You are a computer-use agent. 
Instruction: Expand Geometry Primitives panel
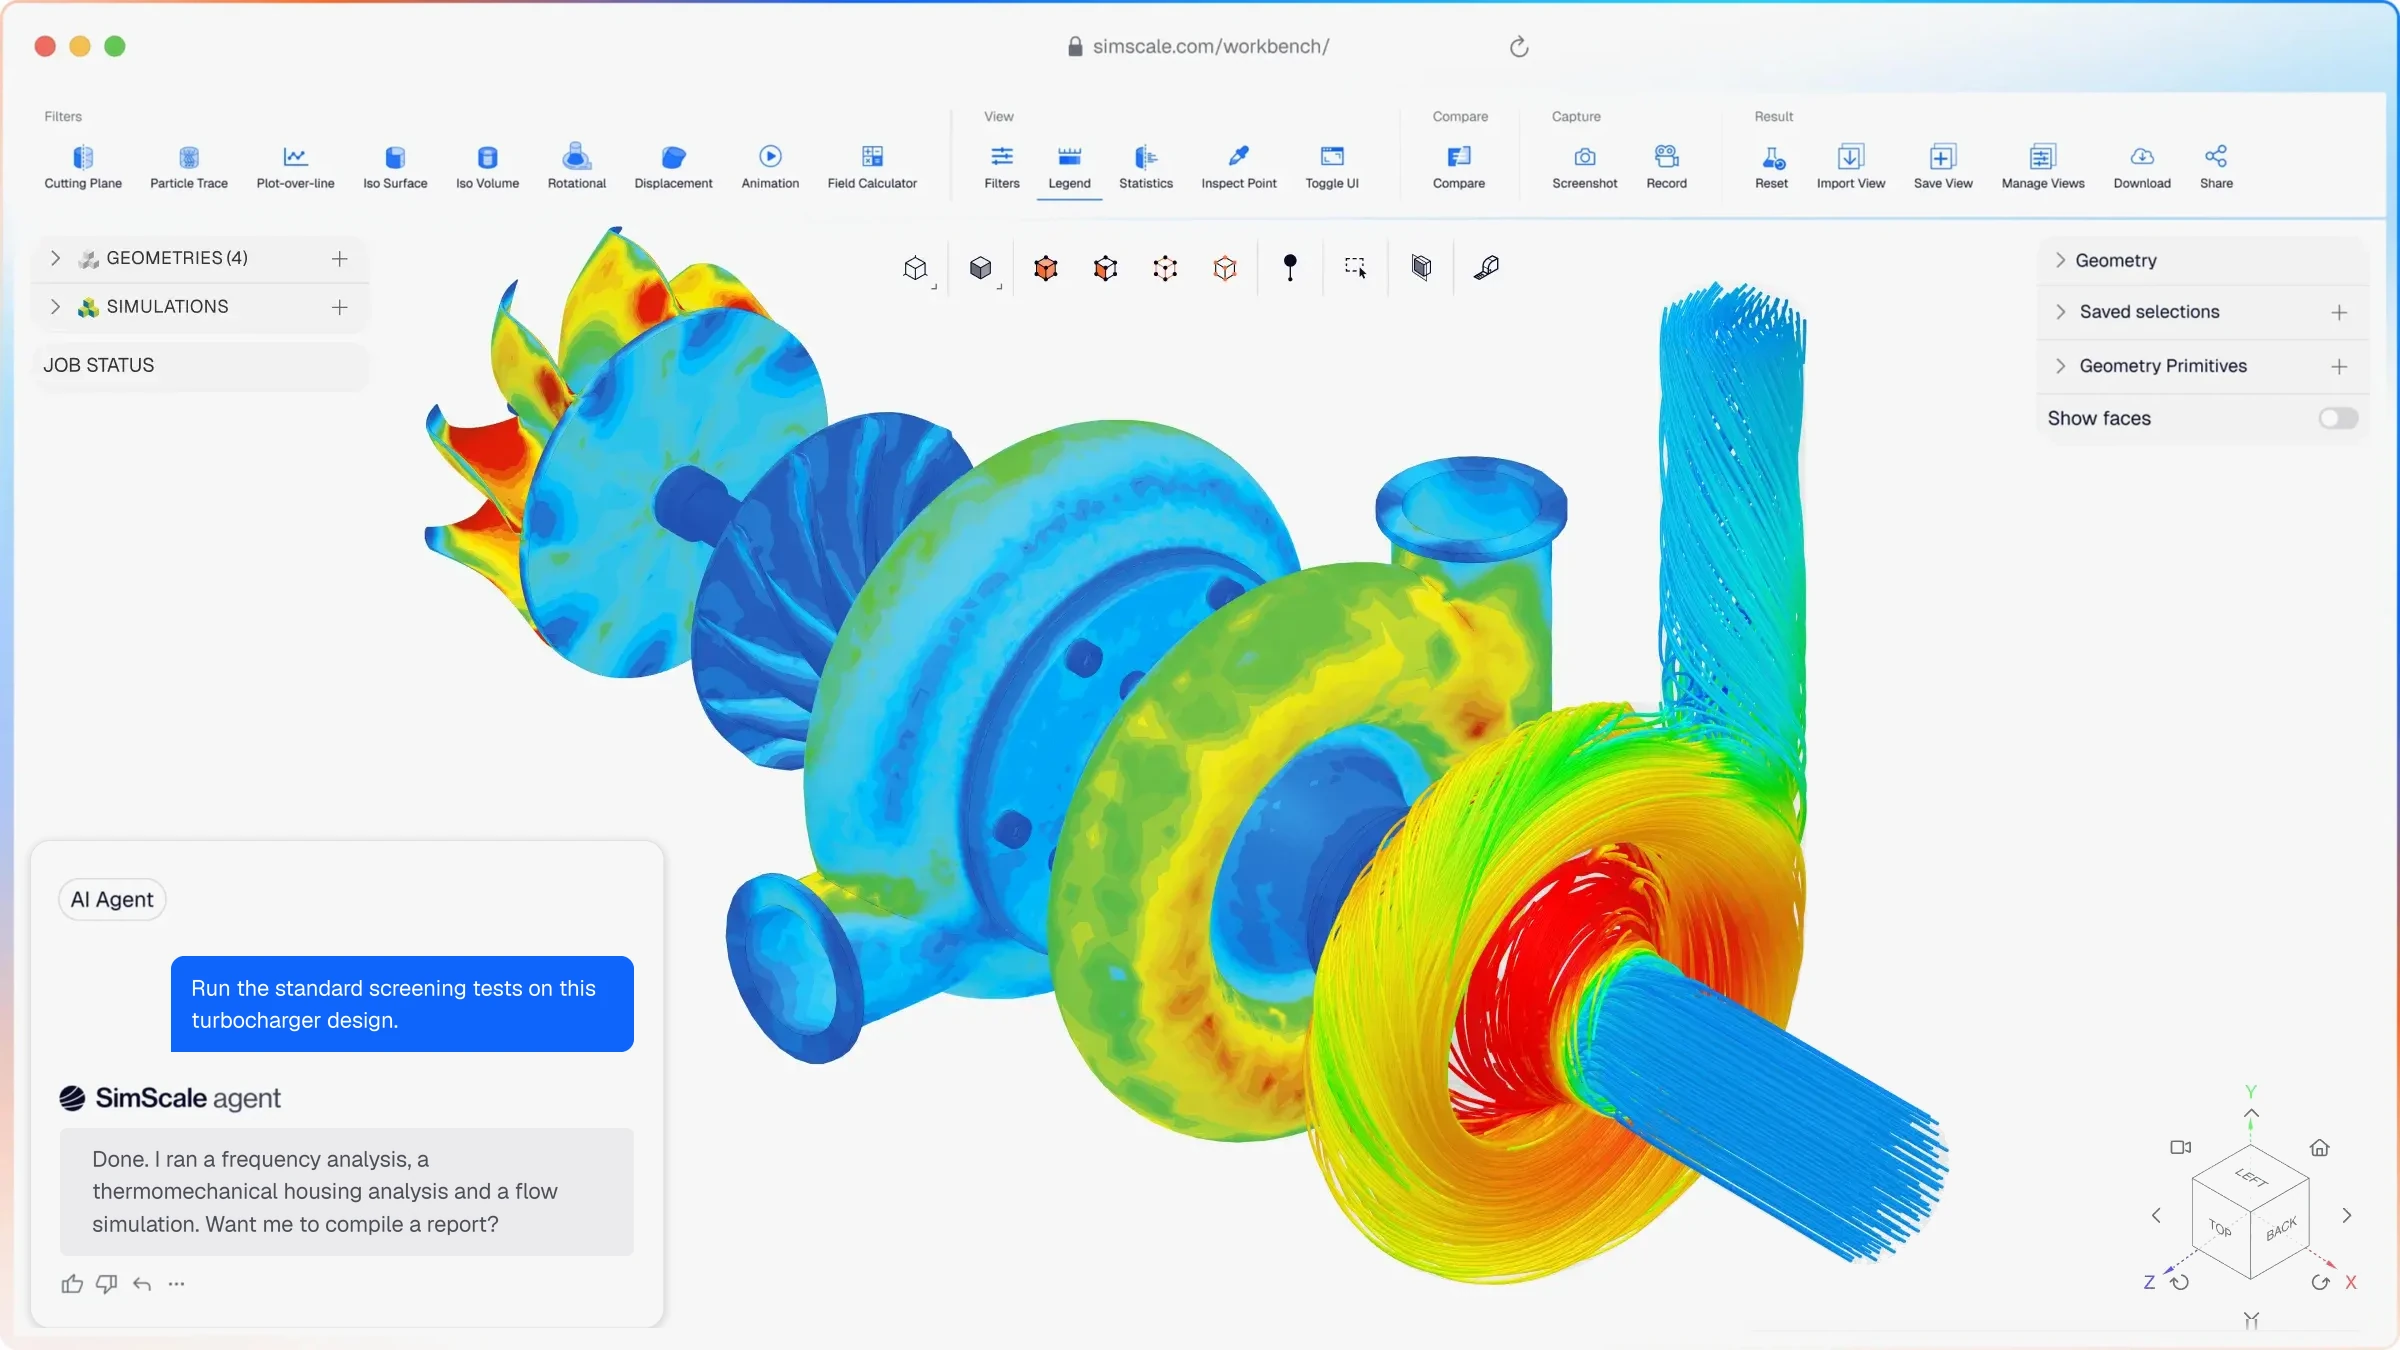click(x=2061, y=366)
